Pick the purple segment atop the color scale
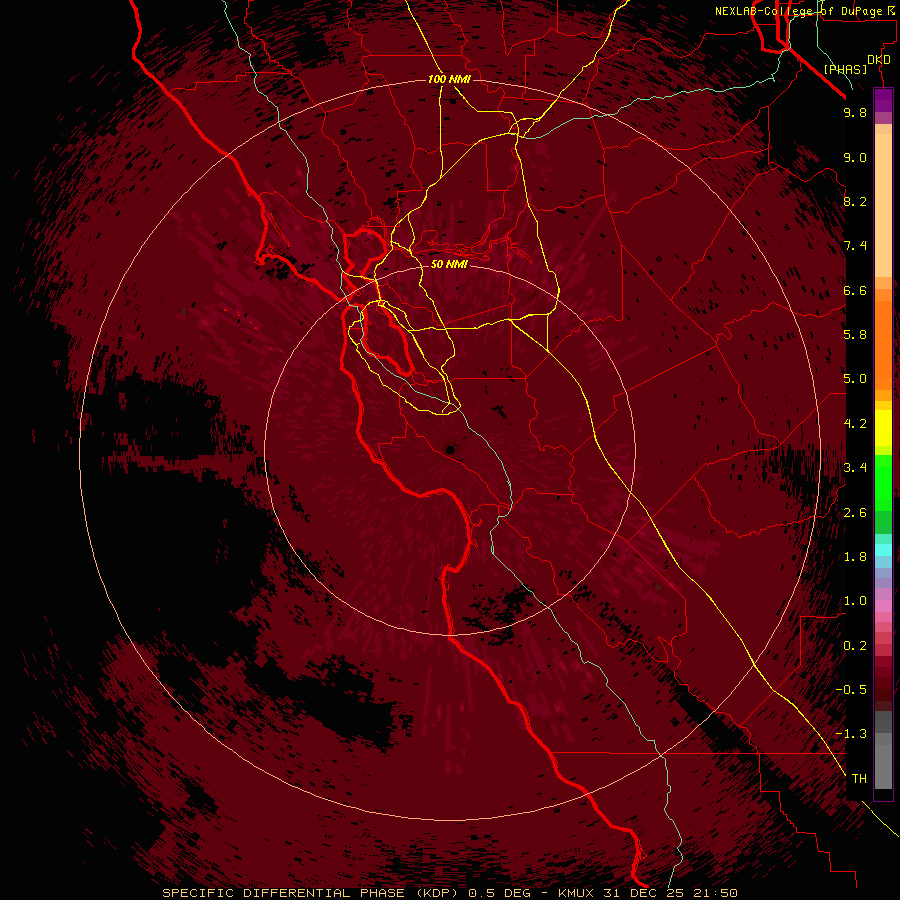The image size is (900, 900). tap(883, 100)
